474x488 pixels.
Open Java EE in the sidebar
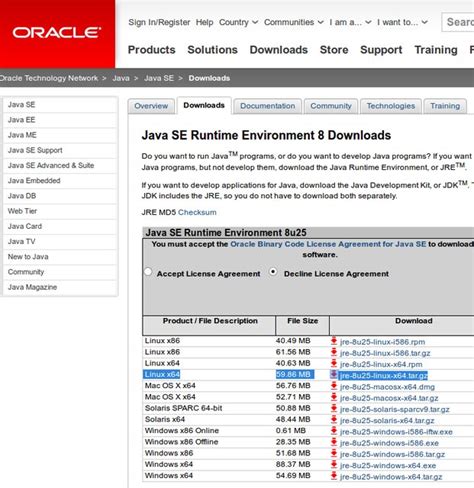pos(60,120)
